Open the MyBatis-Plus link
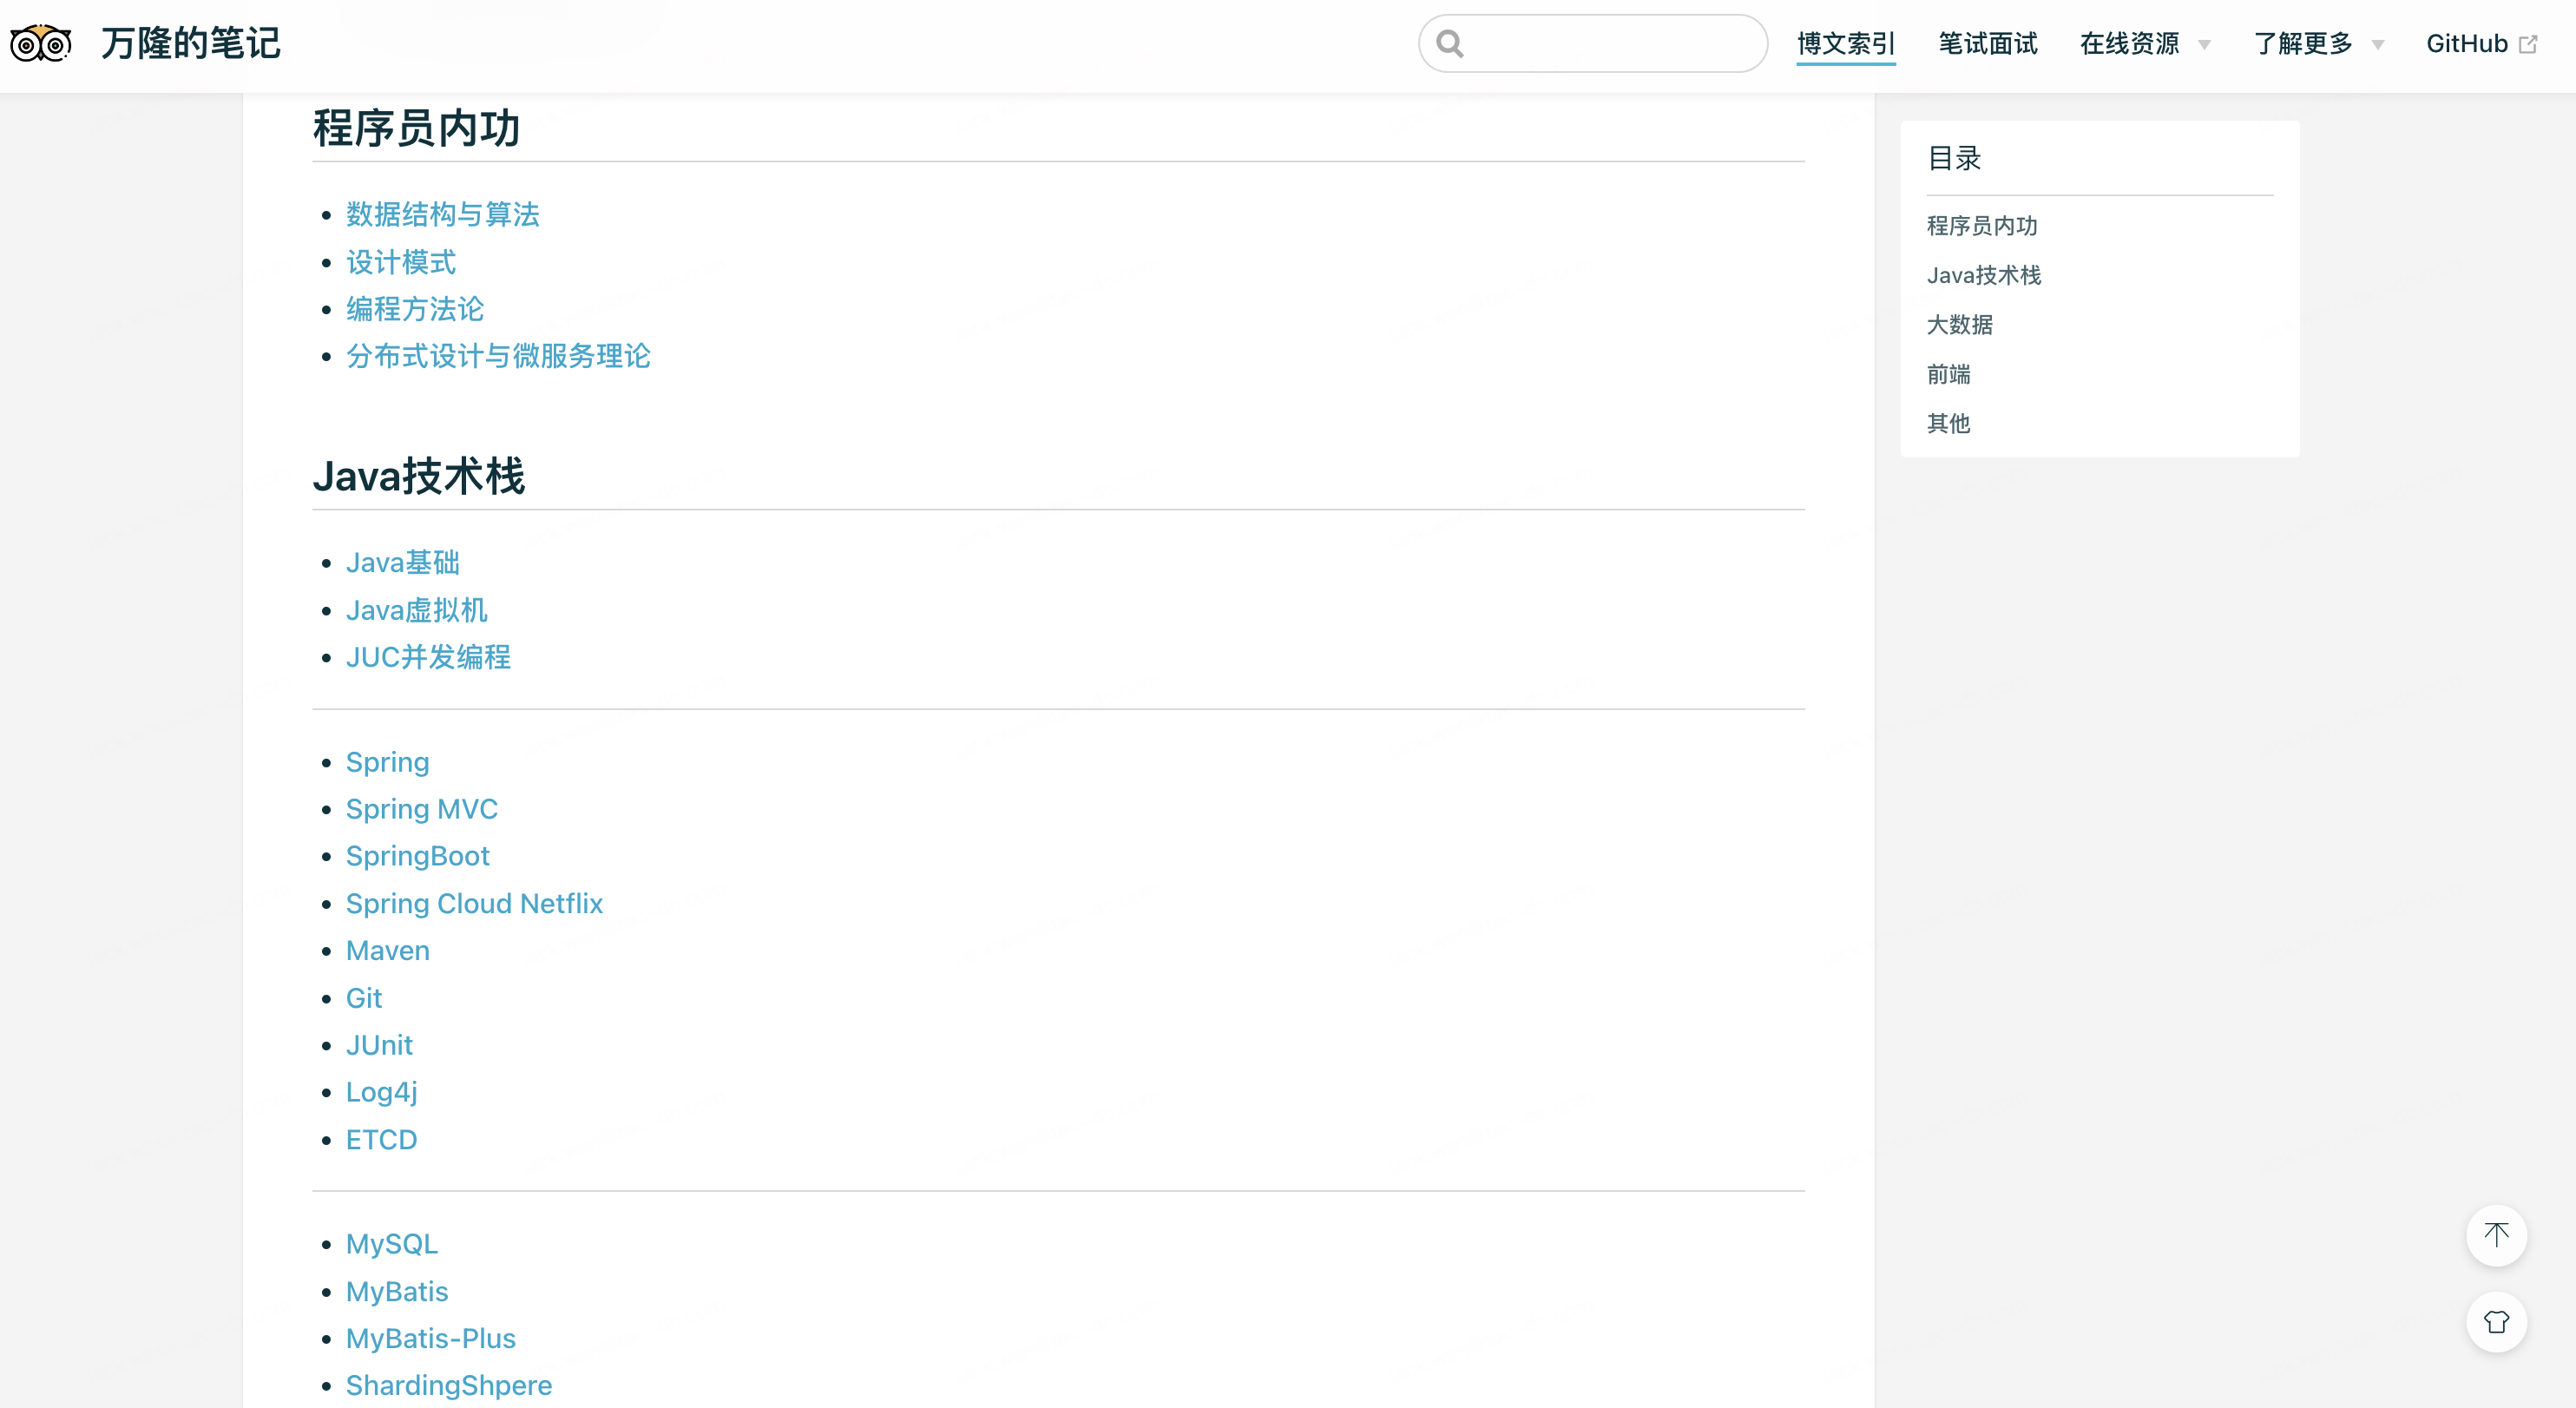This screenshot has width=2576, height=1408. (431, 1338)
